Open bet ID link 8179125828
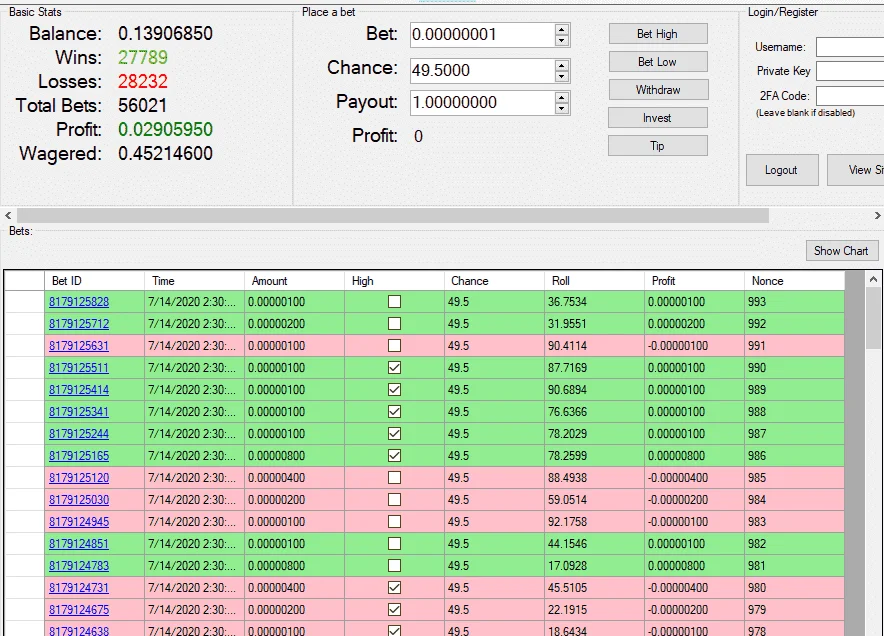Screen dimensions: 884x636 [79, 302]
